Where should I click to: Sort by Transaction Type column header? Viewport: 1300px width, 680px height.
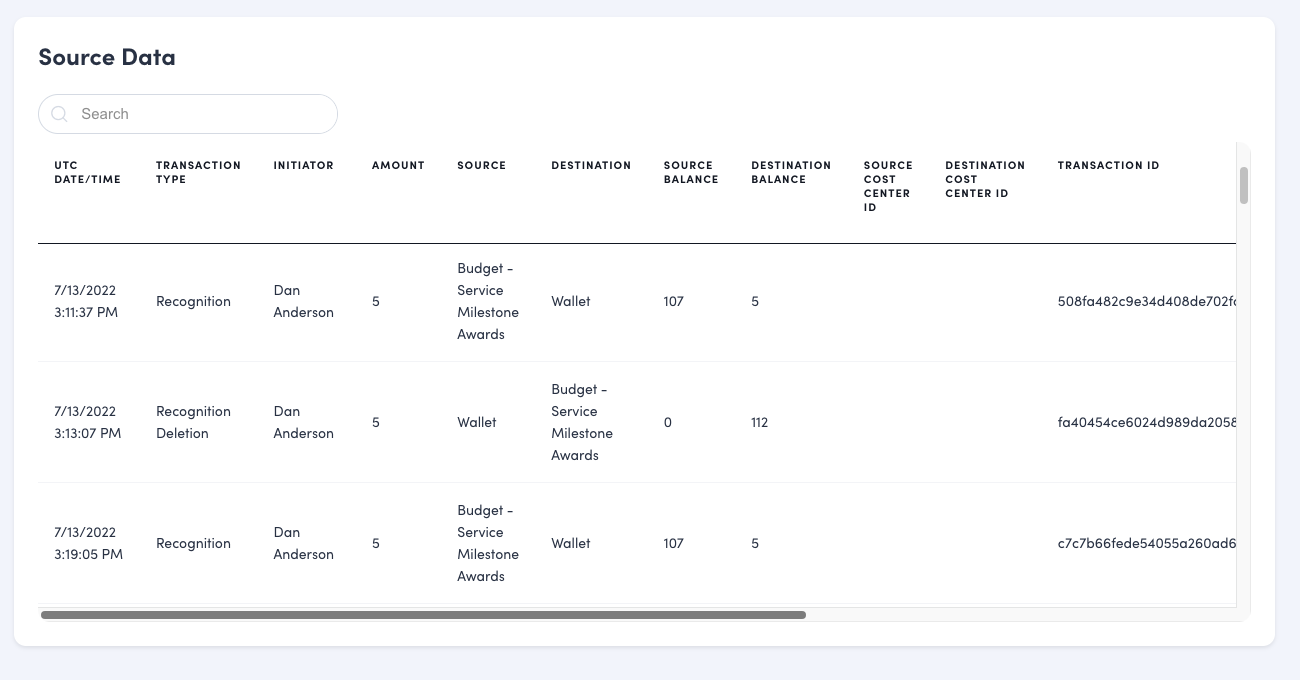pyautogui.click(x=198, y=172)
